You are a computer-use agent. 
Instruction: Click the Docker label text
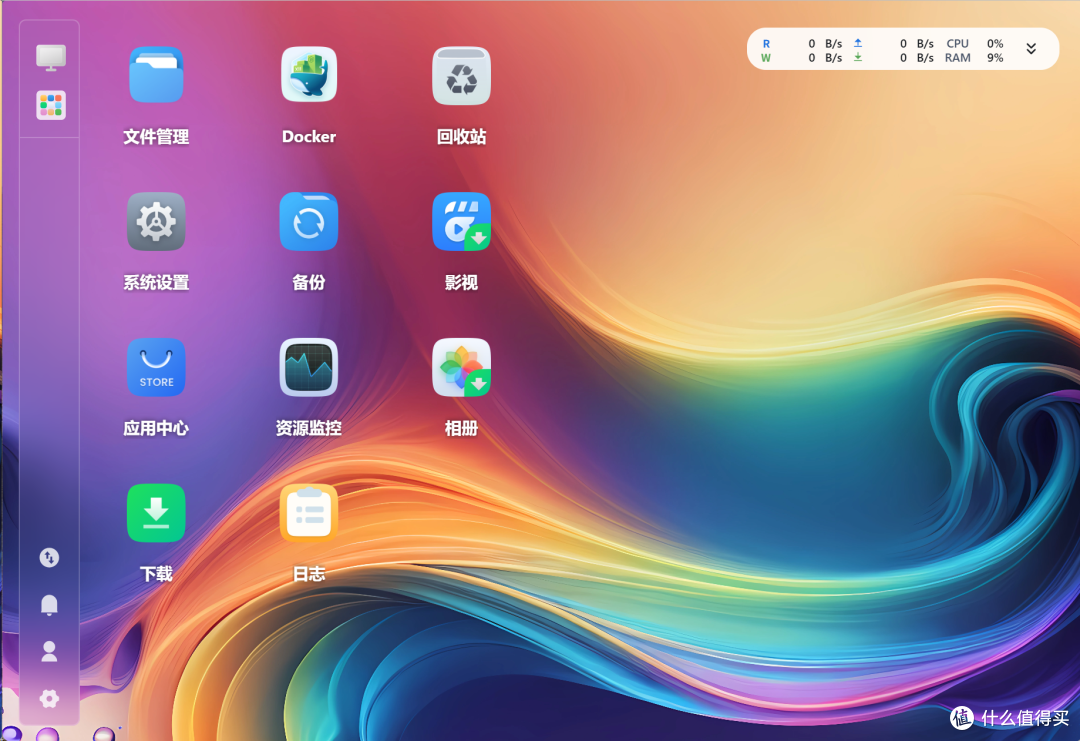(x=309, y=137)
